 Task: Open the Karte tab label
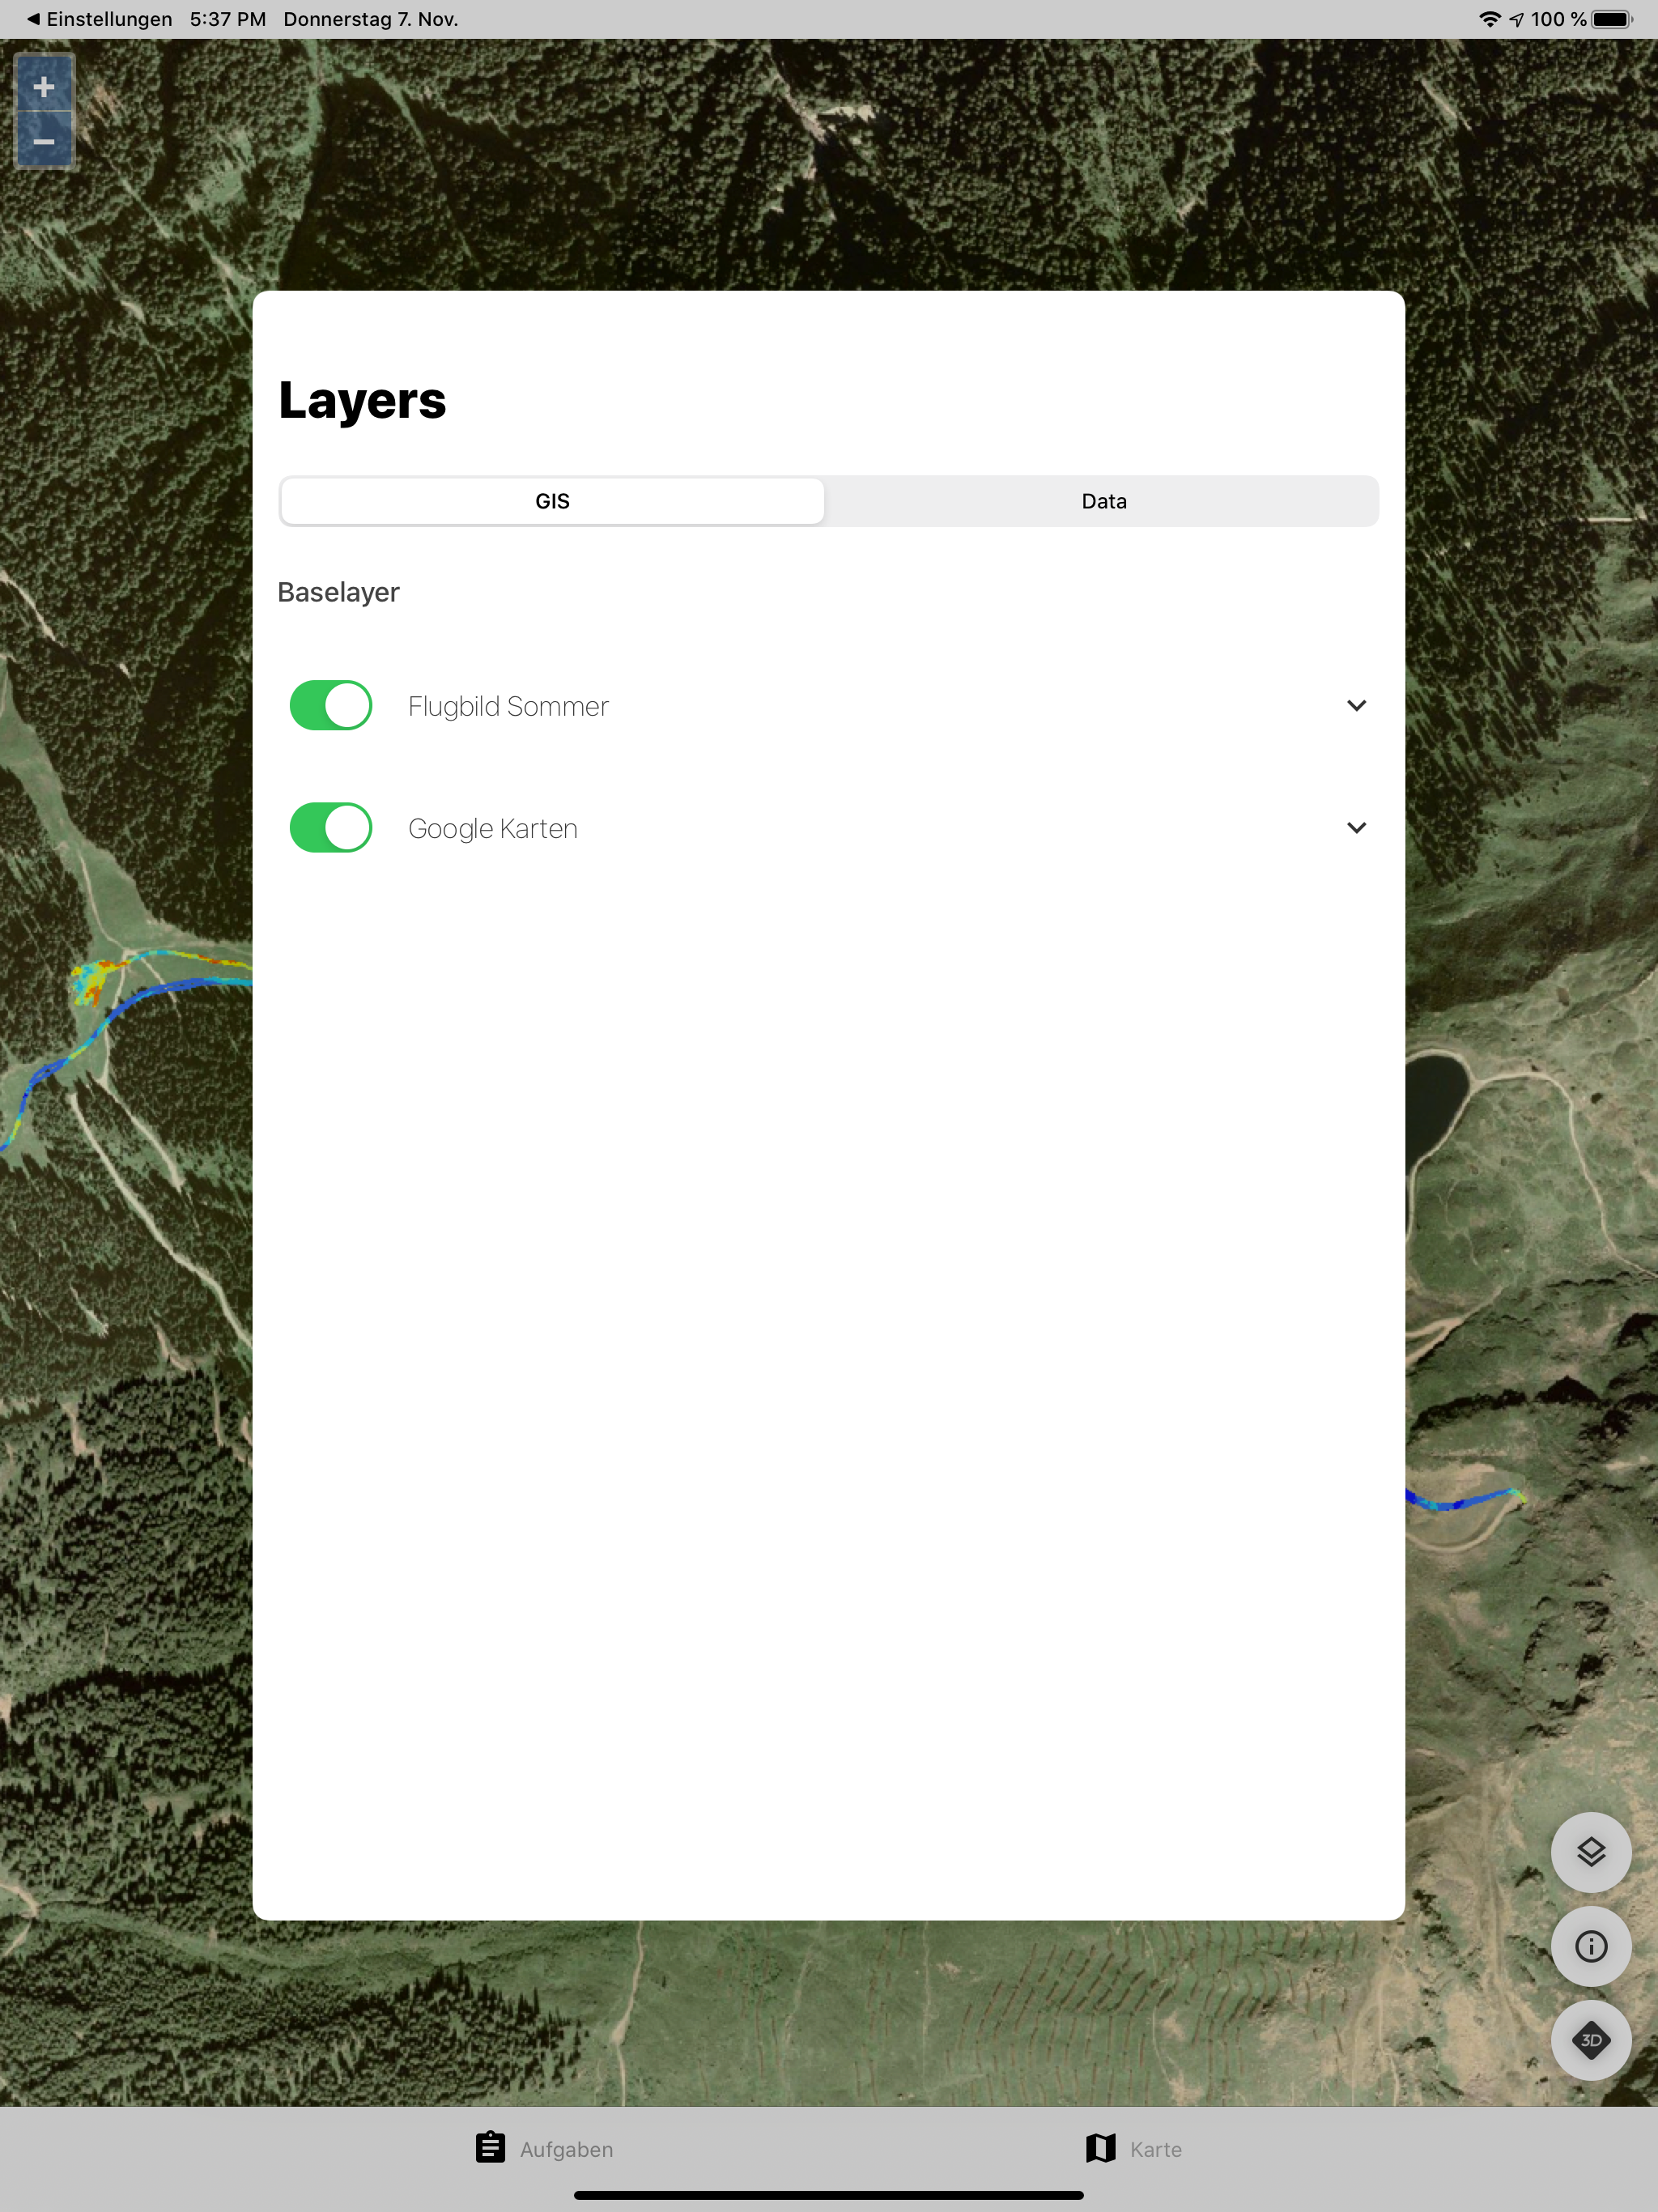[1156, 2149]
